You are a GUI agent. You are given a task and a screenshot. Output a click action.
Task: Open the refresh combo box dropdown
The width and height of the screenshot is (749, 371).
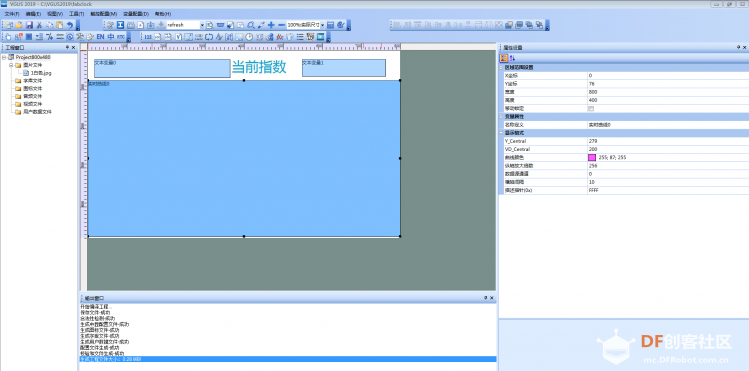point(202,25)
